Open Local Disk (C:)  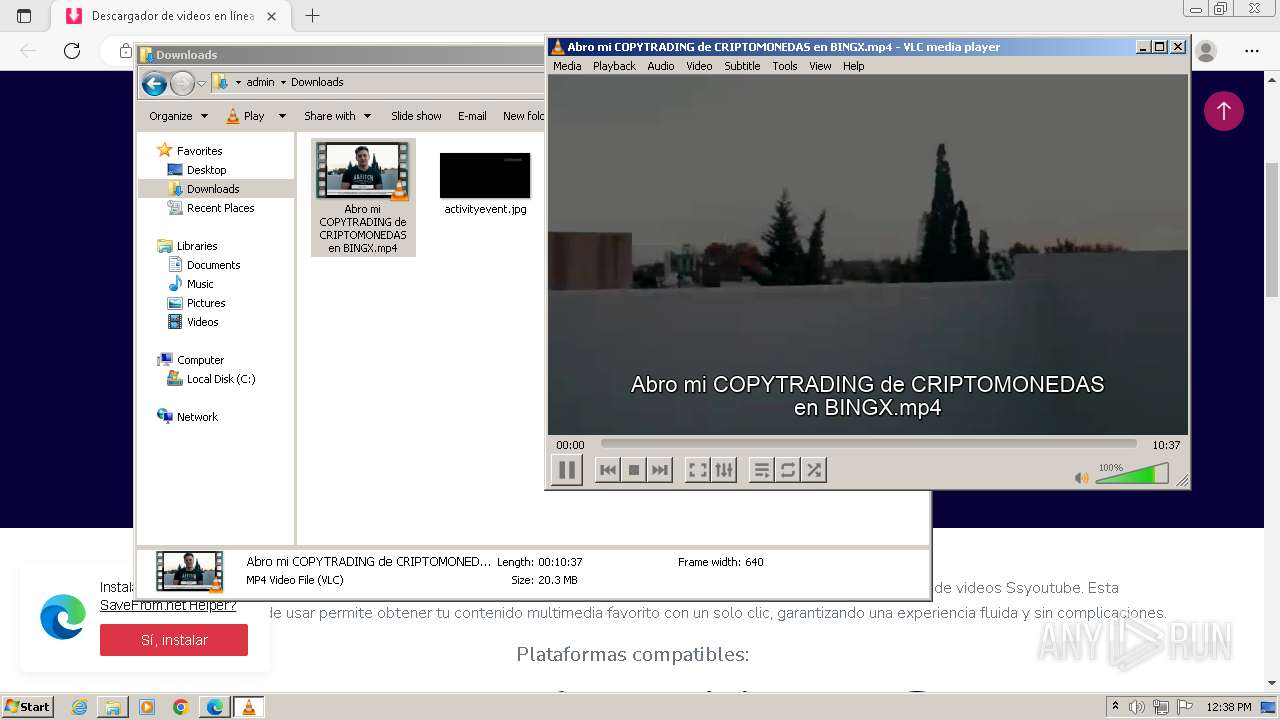[221, 379]
